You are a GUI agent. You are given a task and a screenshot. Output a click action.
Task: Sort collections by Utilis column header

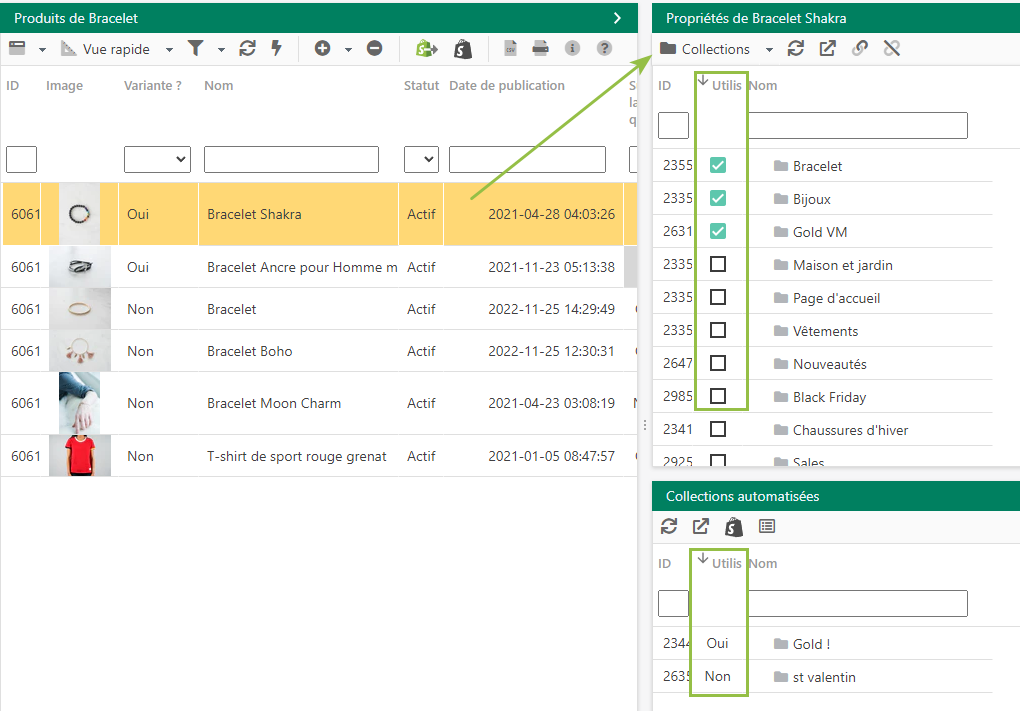coord(726,85)
